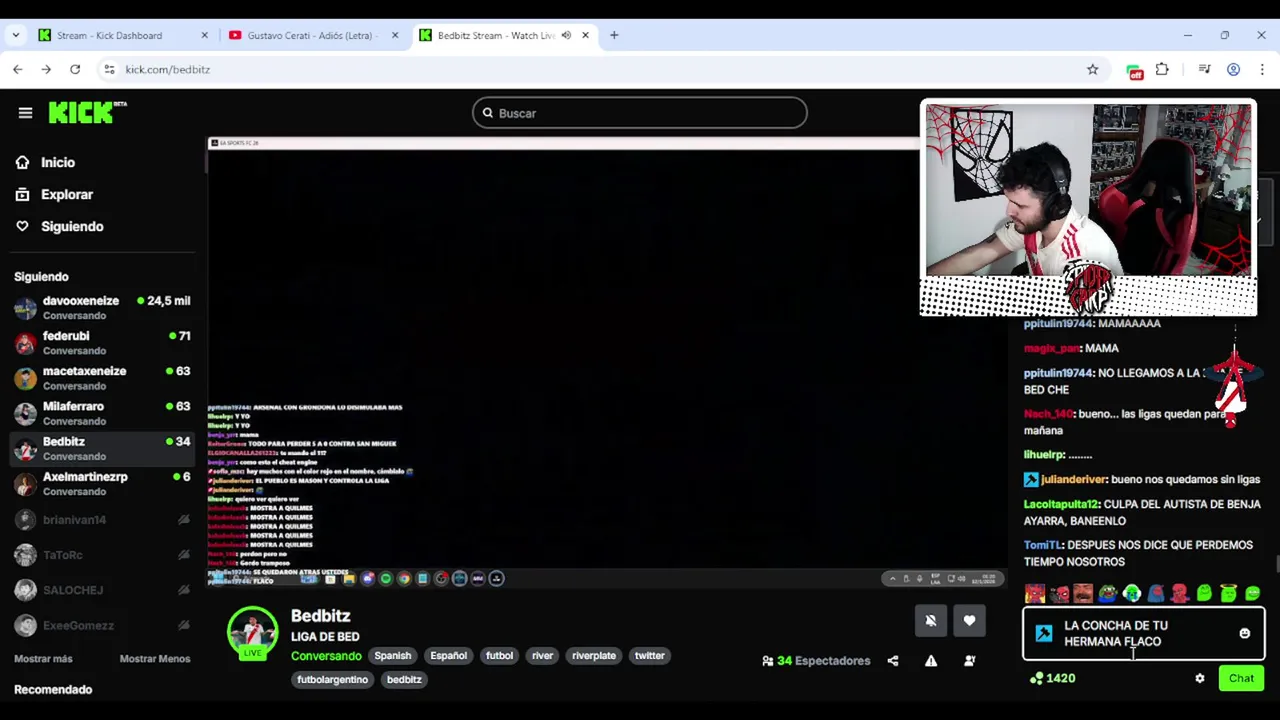Send message with green Chat button
Viewport: 1280px width, 720px height.
click(1241, 679)
